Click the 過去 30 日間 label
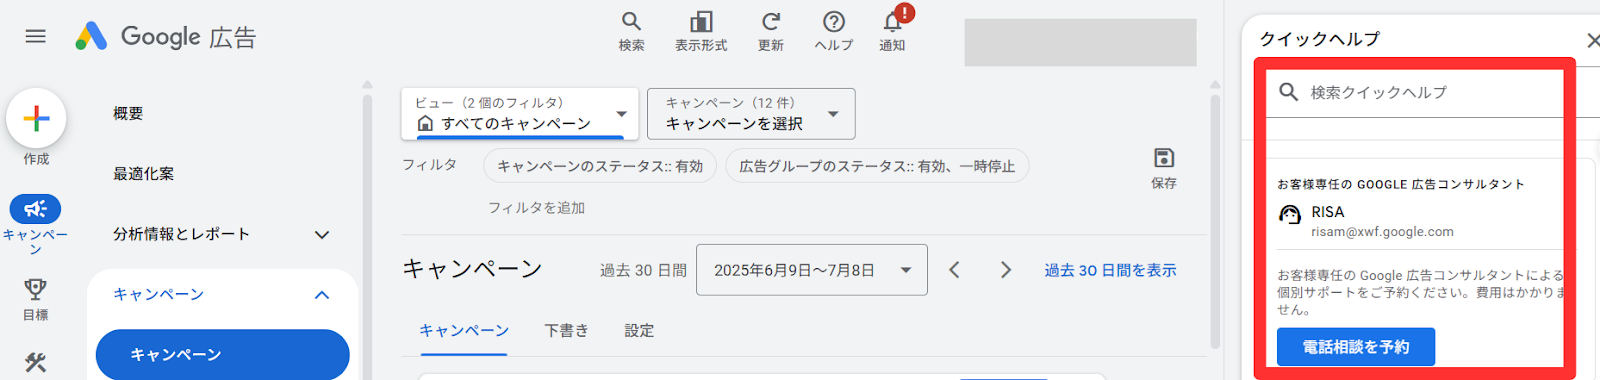Viewport: 1600px width, 380px height. tap(643, 270)
